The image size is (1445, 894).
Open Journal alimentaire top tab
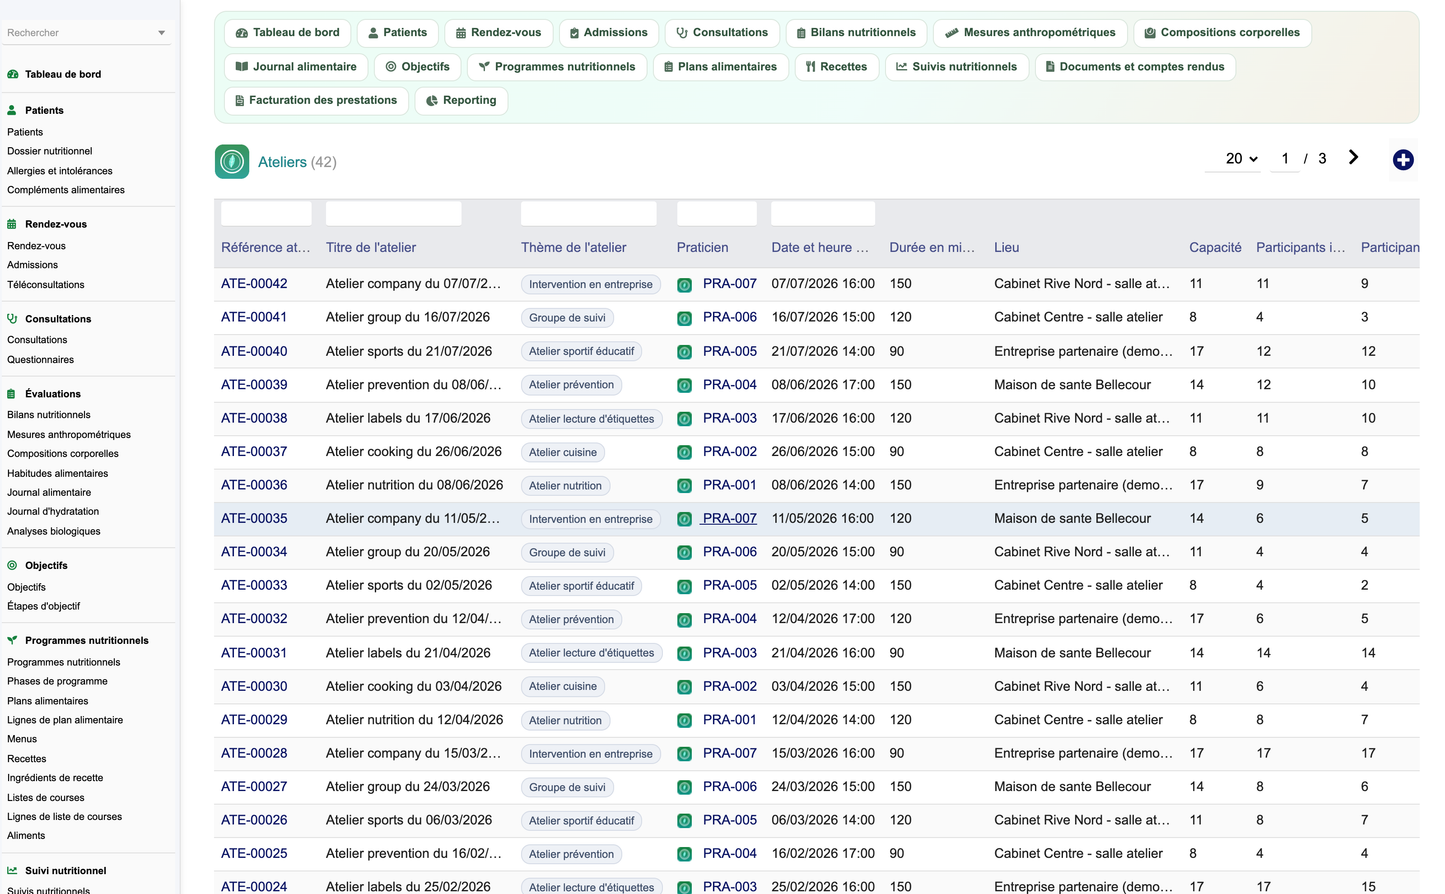click(x=296, y=67)
